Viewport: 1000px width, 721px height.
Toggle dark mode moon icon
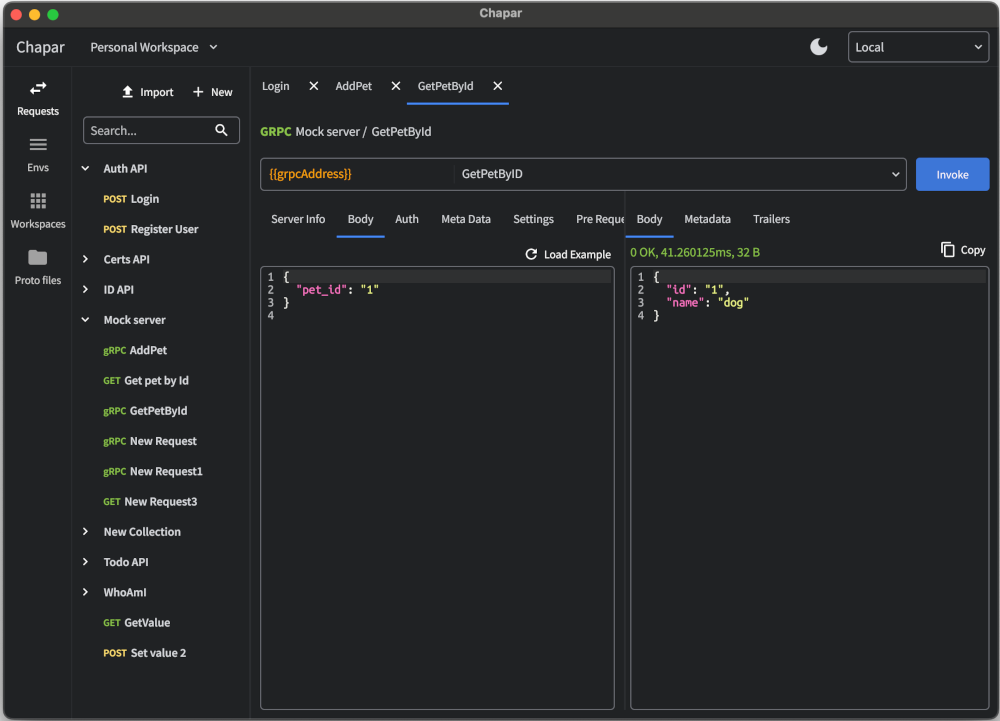point(819,47)
